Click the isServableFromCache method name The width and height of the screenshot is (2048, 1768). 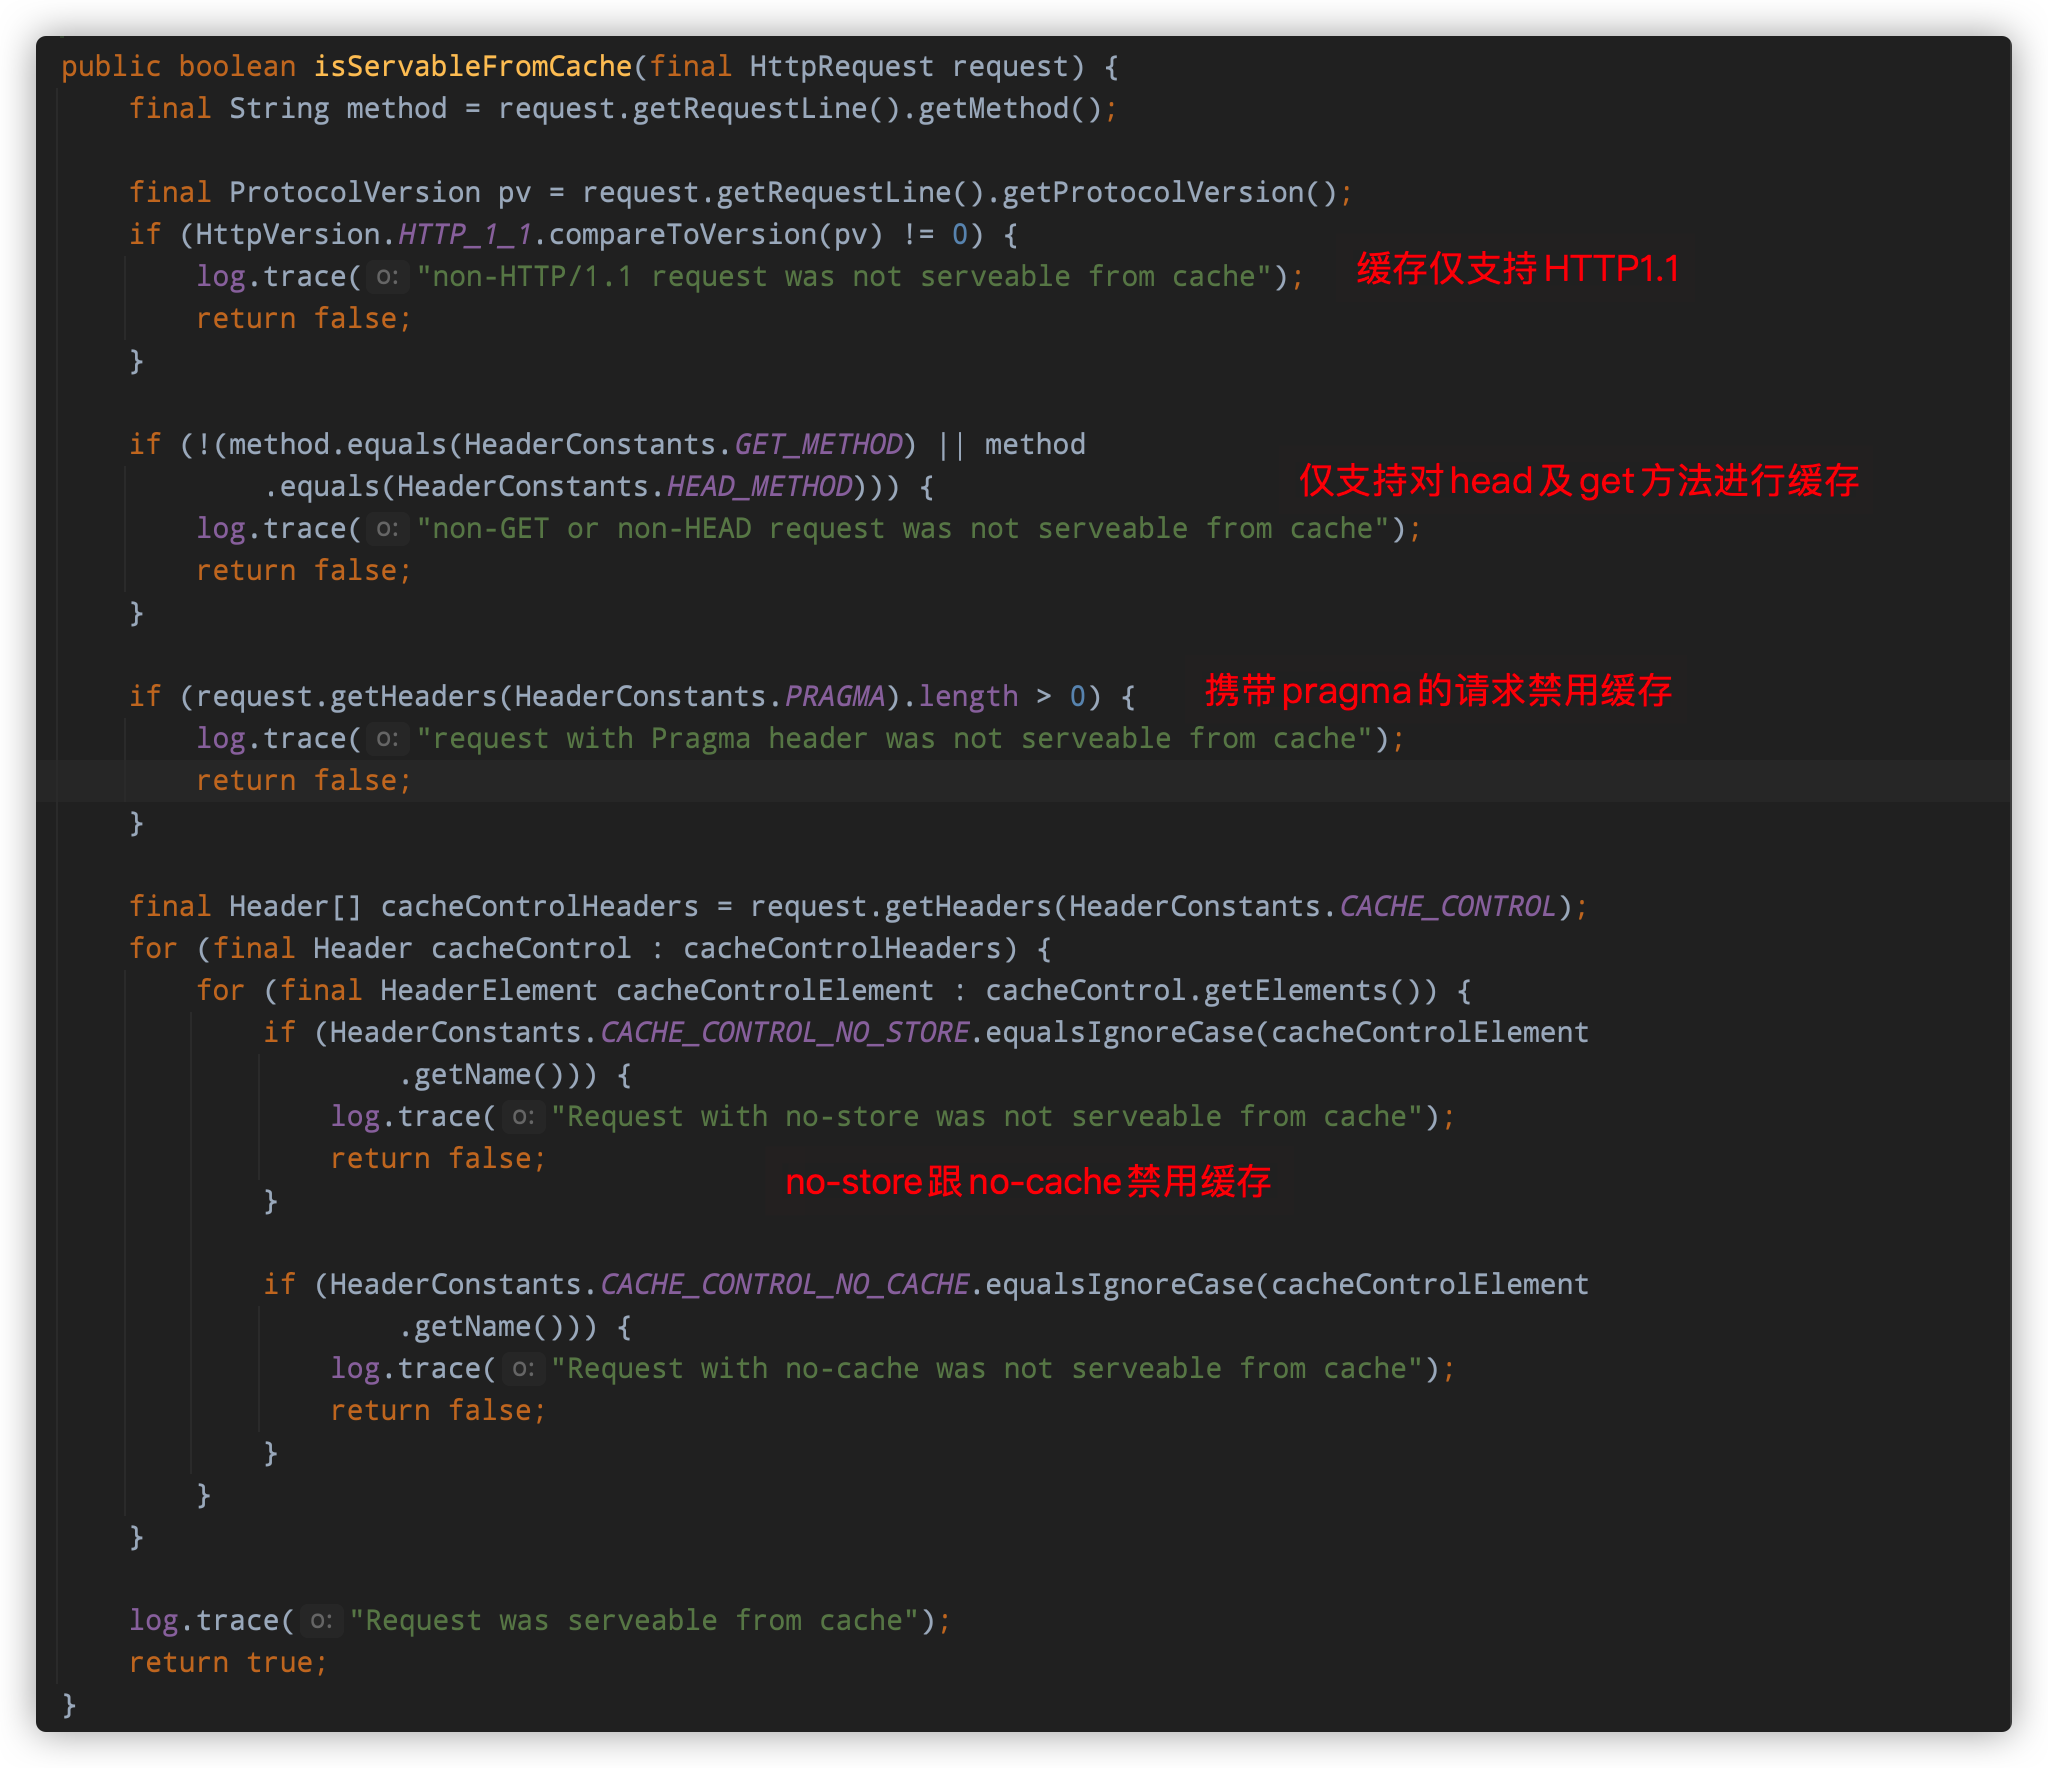(472, 67)
